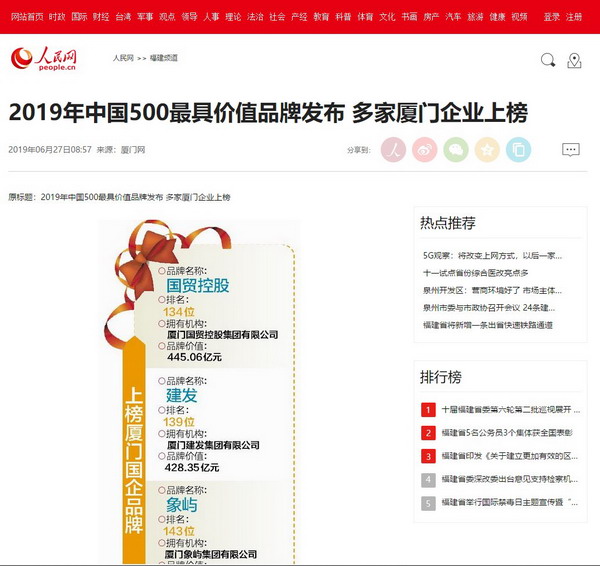
Task: Click the 厦门网 source link
Action: click(x=133, y=150)
